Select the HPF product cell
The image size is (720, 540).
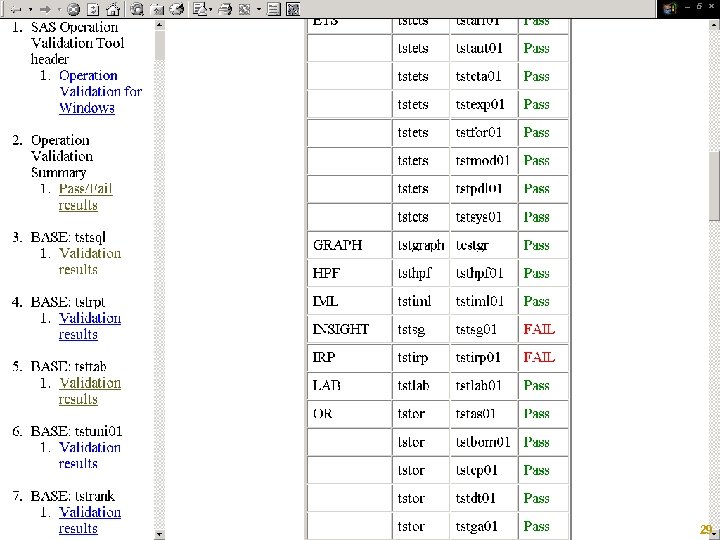(349, 273)
